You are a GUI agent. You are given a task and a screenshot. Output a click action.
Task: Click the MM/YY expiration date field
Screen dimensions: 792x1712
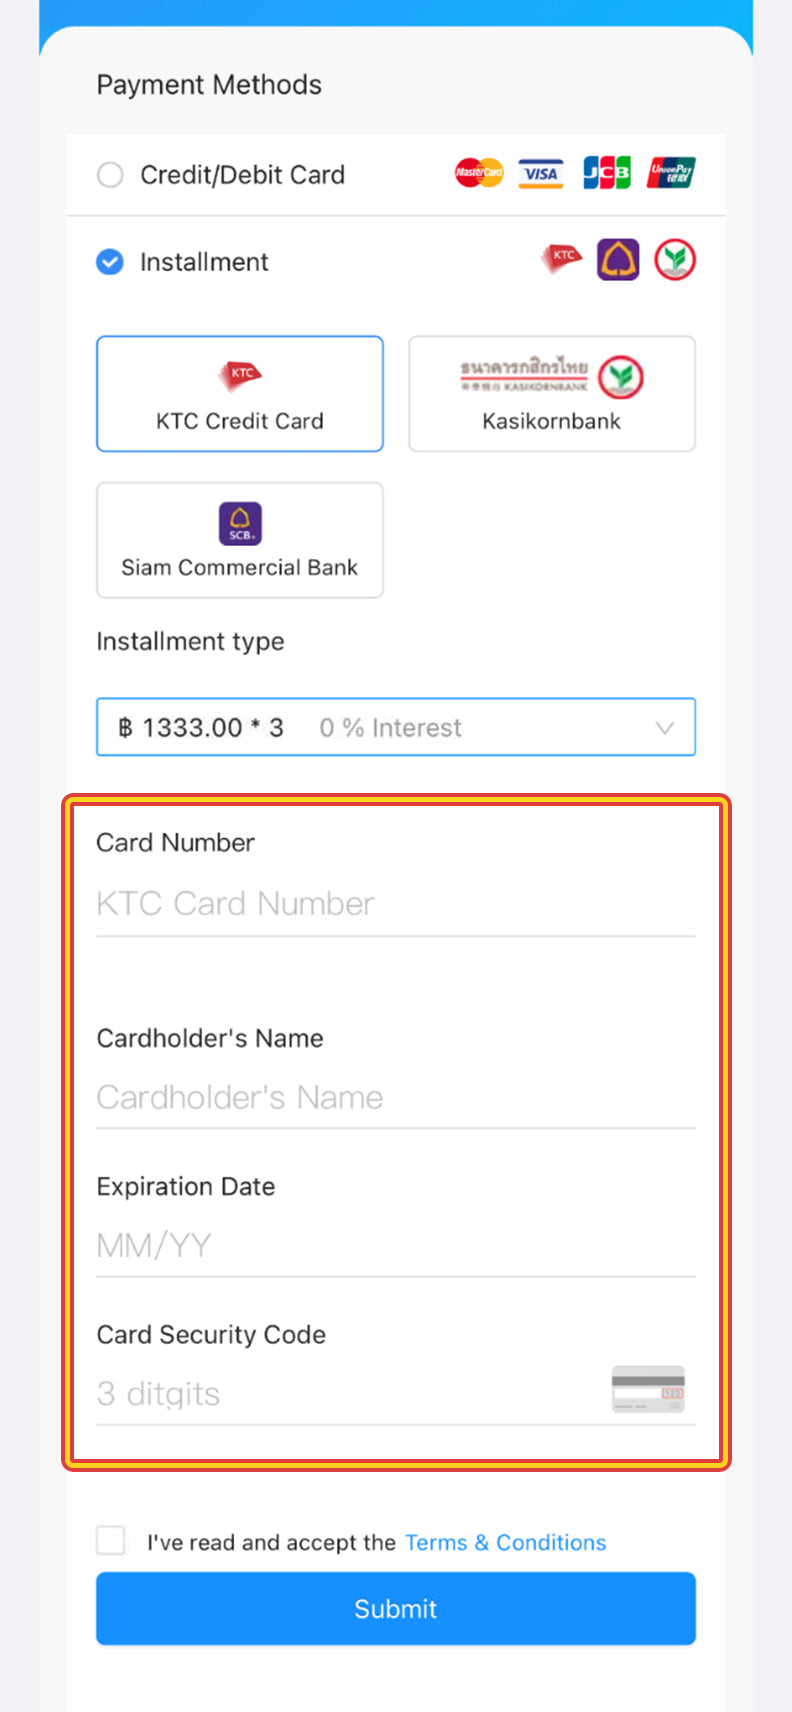(395, 1246)
